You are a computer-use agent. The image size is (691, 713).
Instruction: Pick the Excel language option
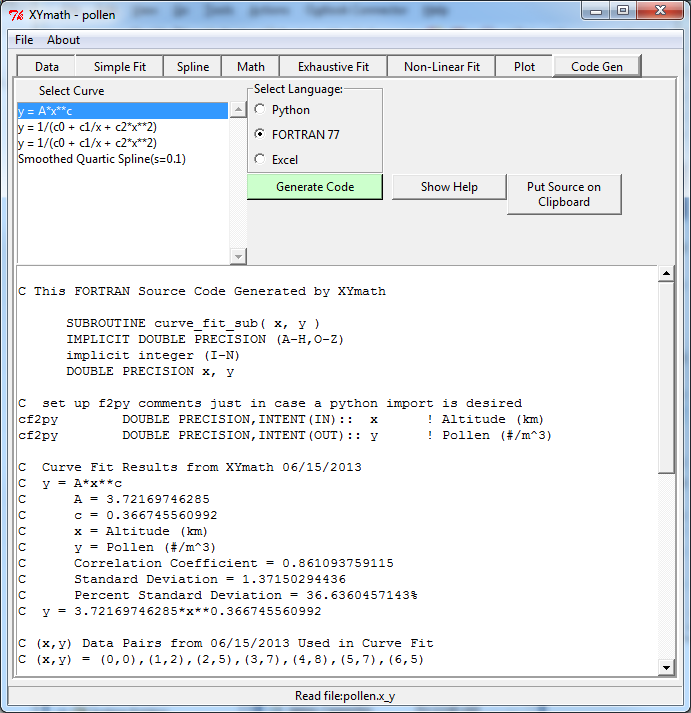coord(261,159)
